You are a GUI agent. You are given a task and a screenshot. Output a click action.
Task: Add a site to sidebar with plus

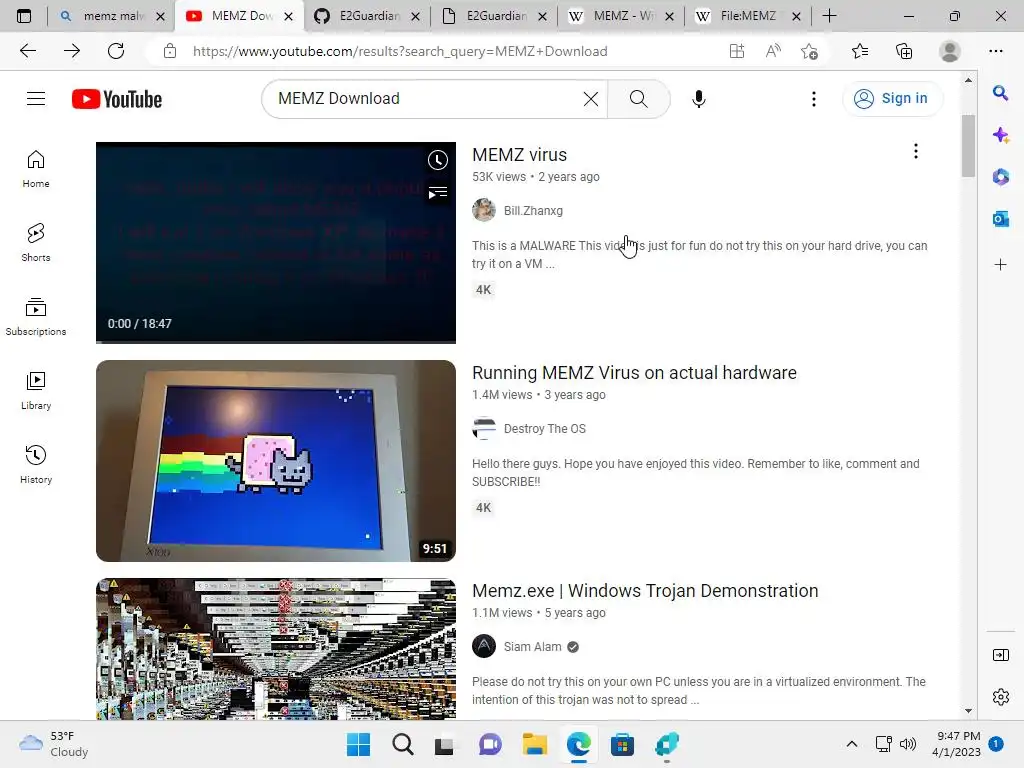[1000, 264]
